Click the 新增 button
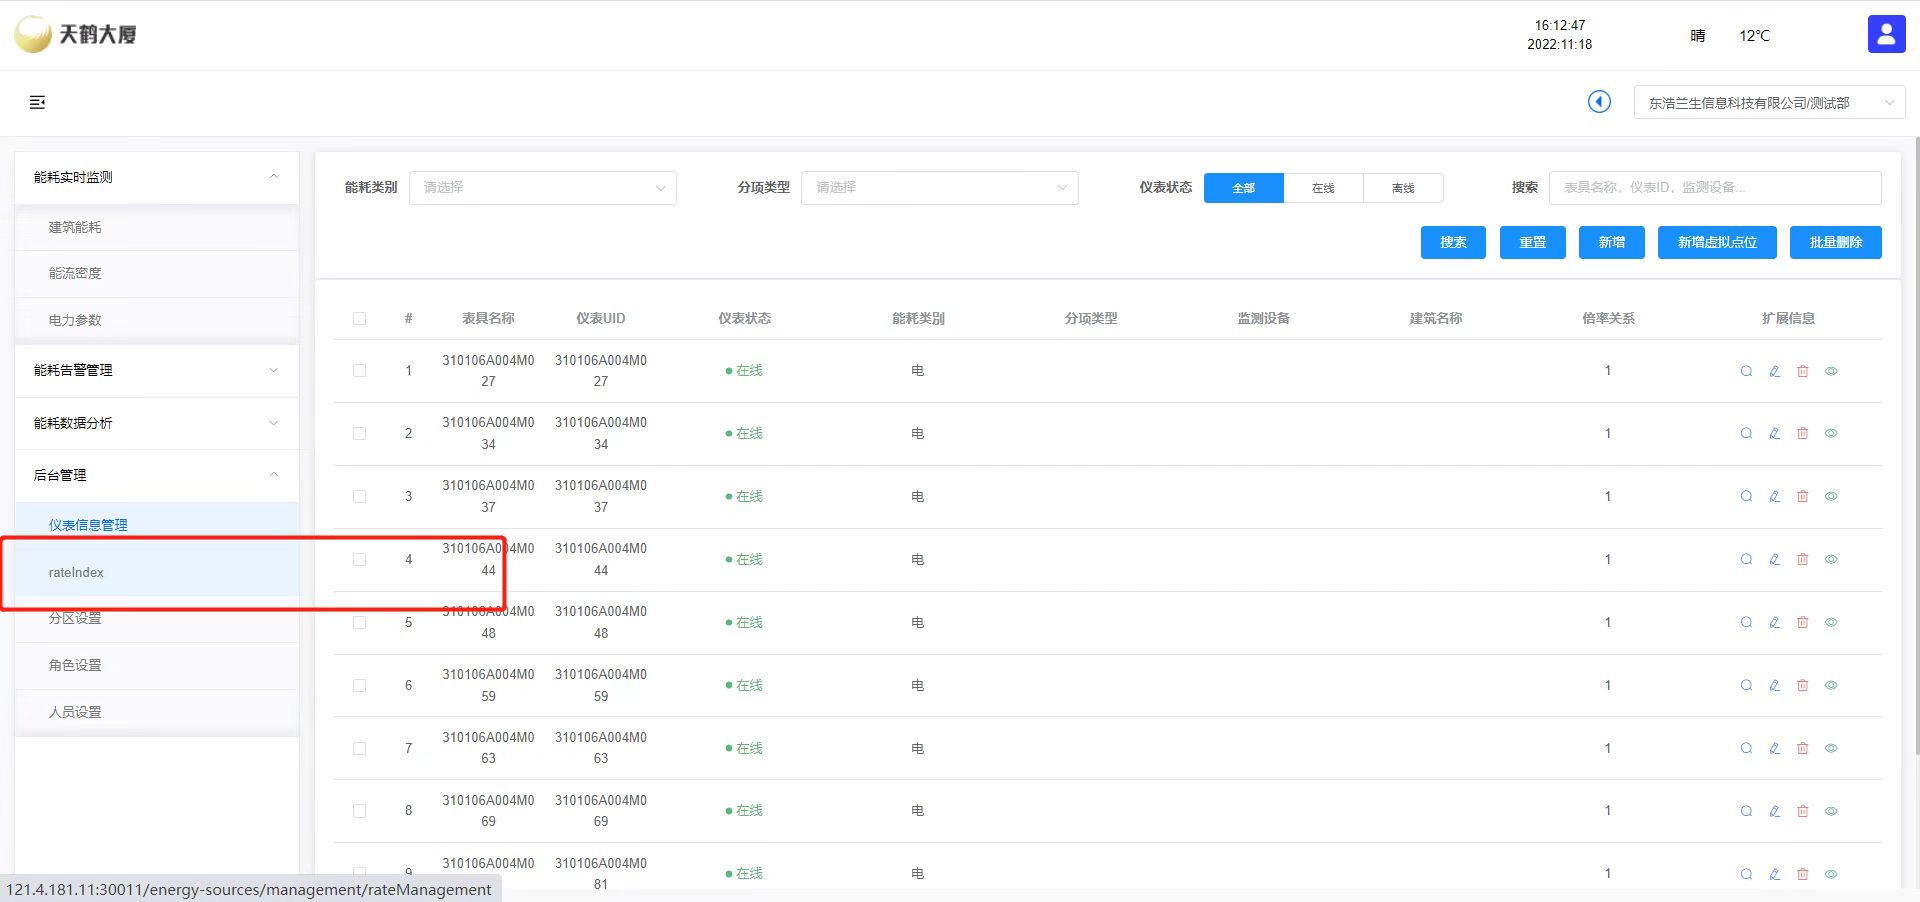 point(1611,242)
